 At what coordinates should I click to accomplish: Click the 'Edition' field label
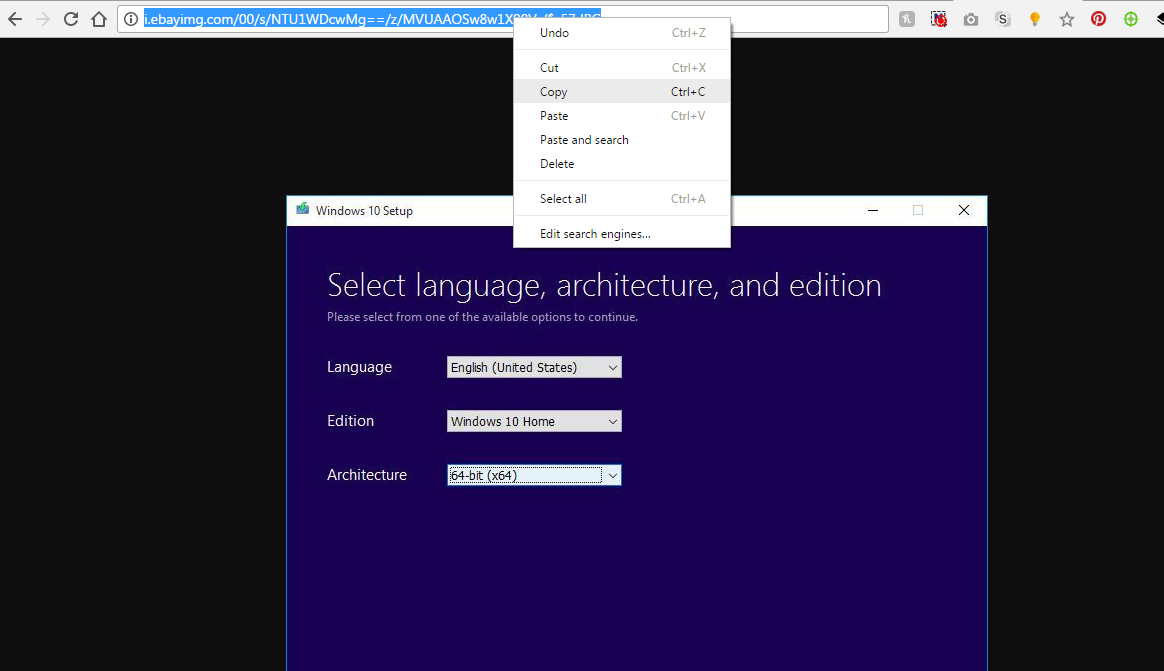point(350,421)
